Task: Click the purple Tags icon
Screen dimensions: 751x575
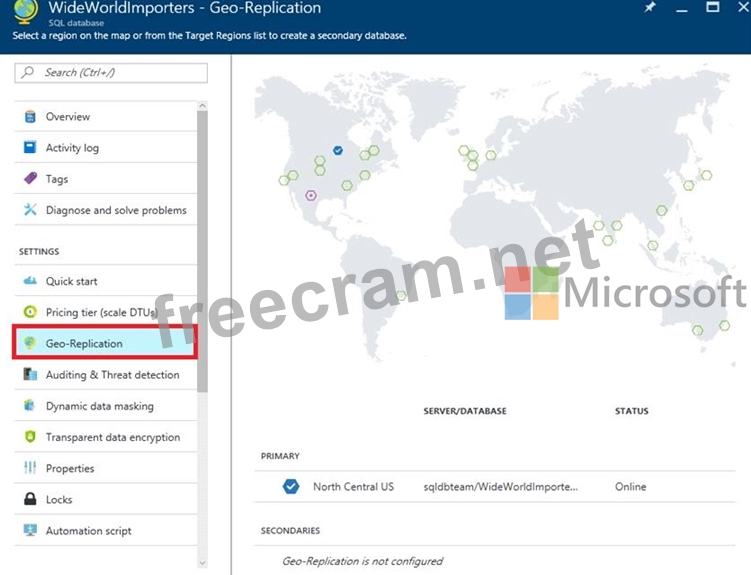Action: (x=30, y=179)
